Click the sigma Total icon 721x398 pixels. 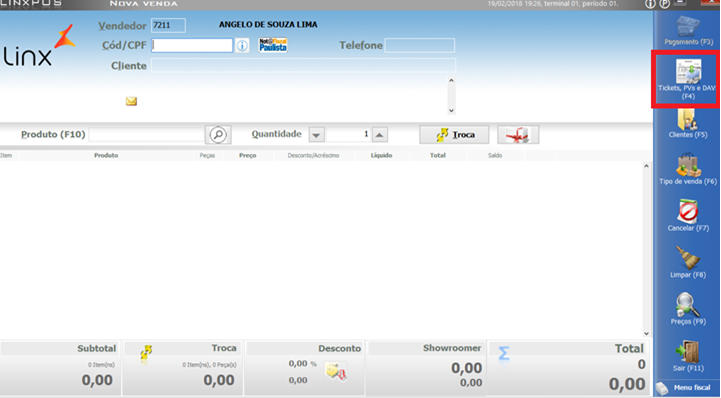504,353
